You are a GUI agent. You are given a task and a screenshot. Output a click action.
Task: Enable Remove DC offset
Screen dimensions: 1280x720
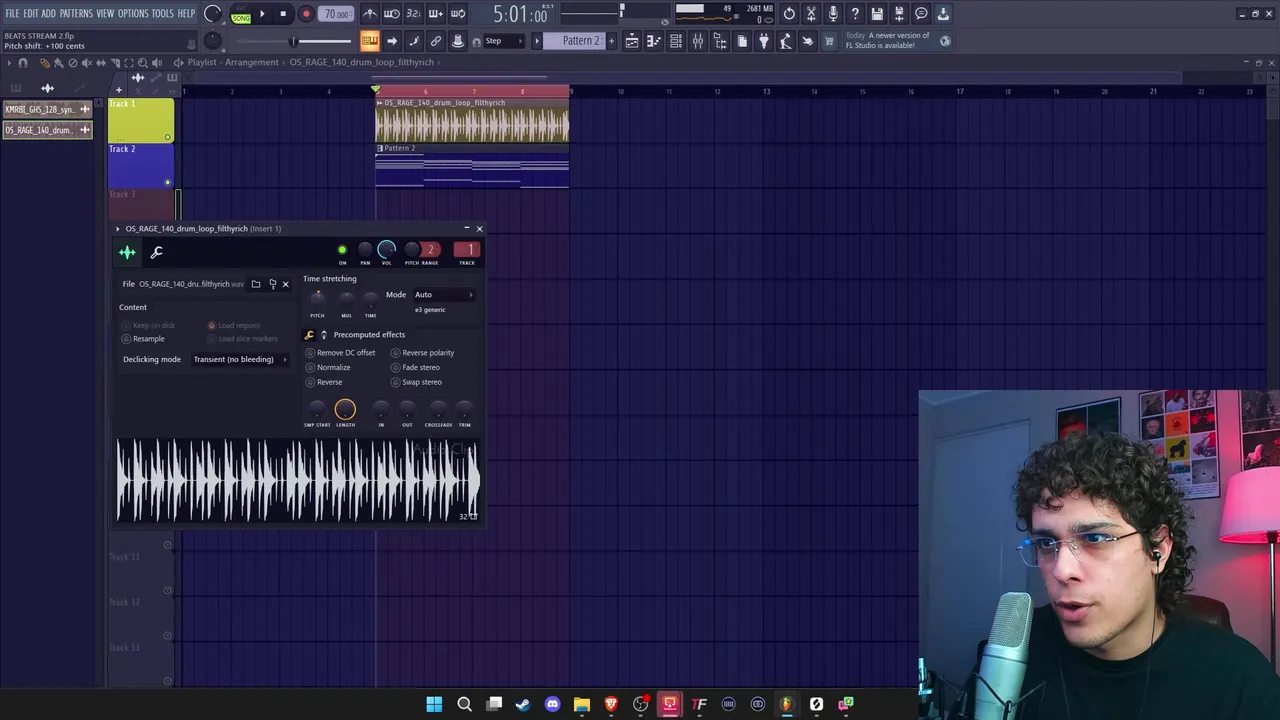click(x=340, y=353)
